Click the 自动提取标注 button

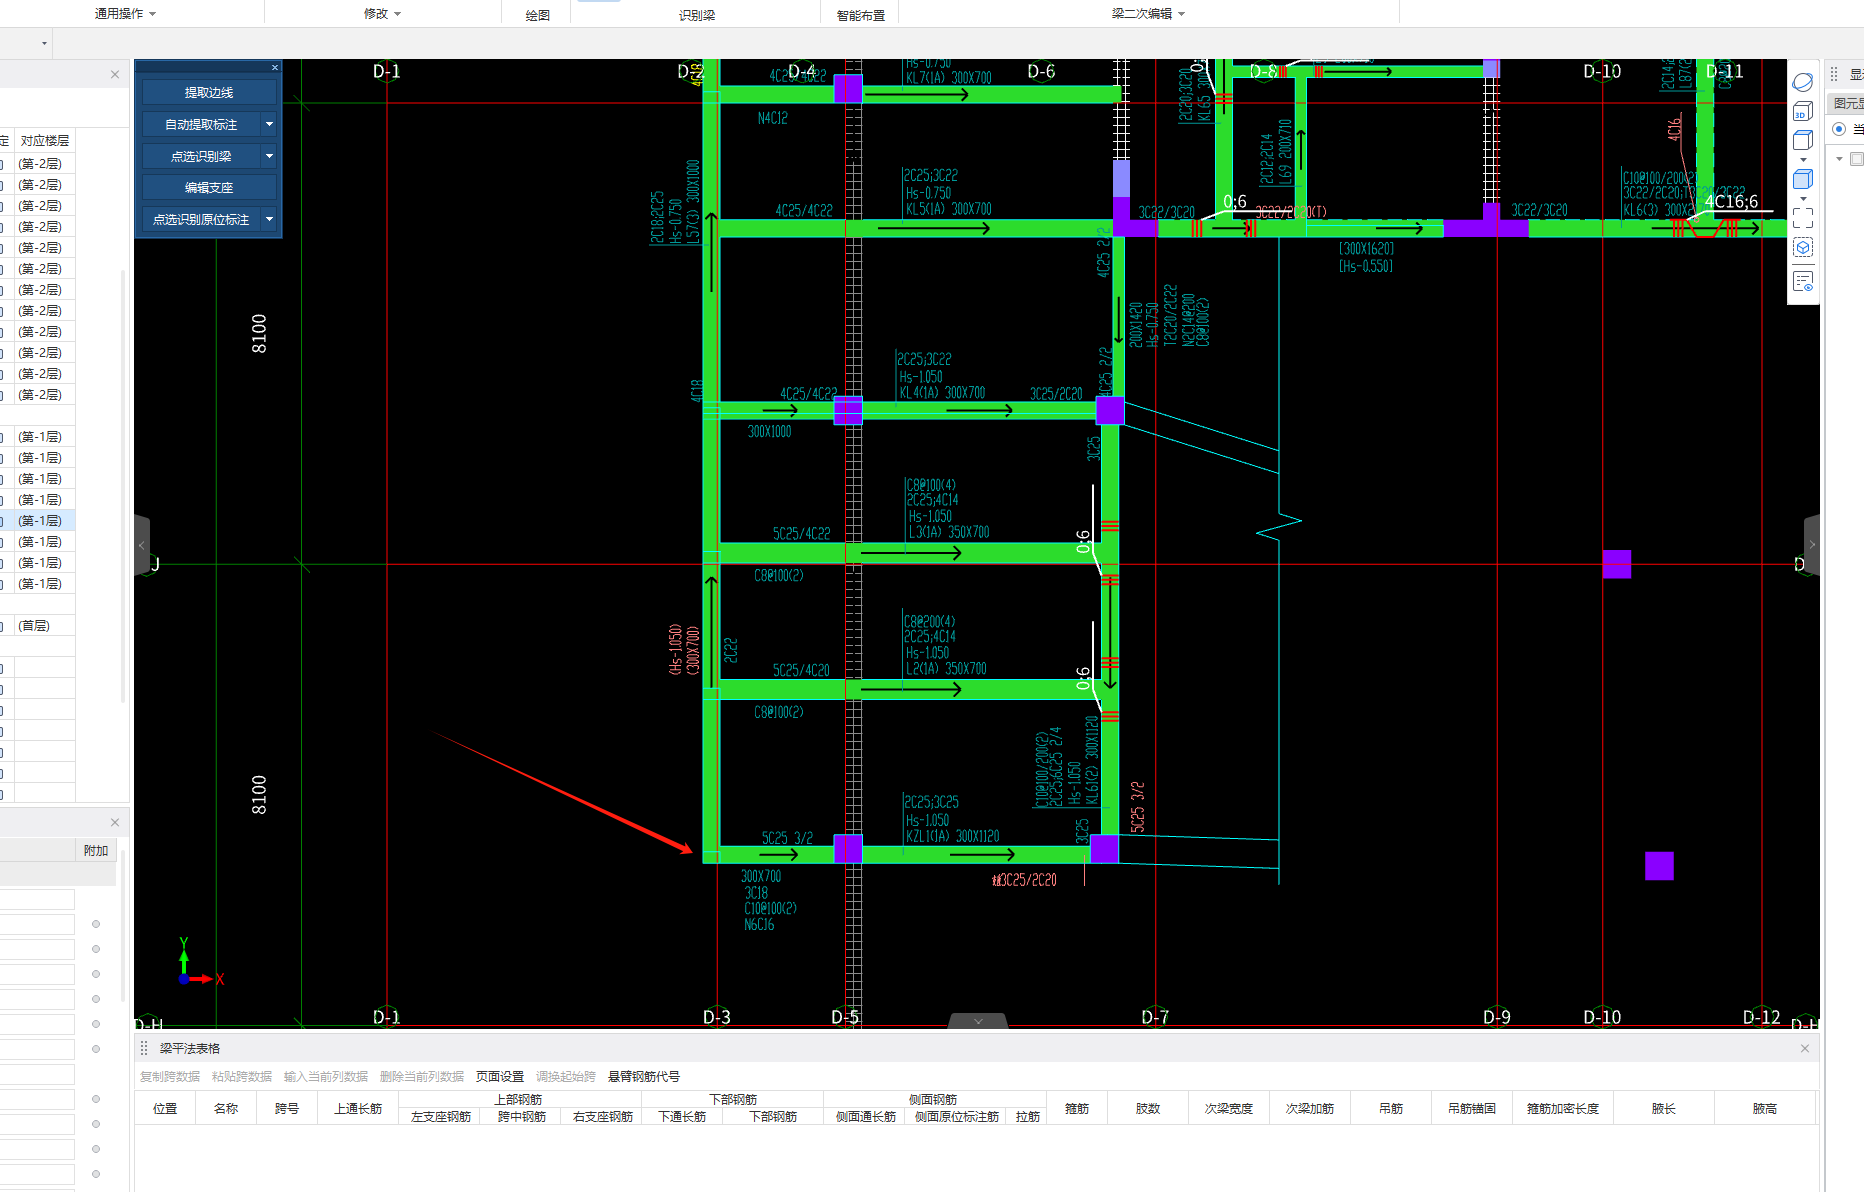click(x=201, y=124)
